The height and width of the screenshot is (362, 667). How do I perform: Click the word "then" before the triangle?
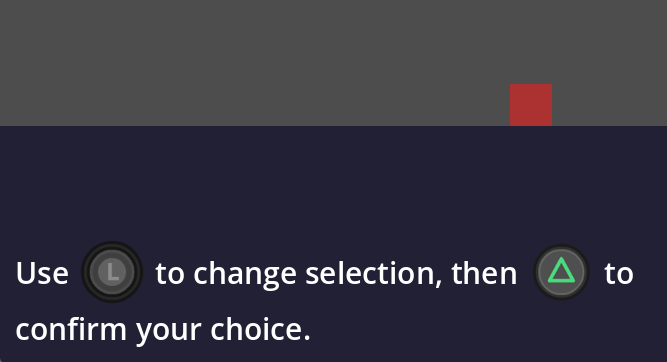[484, 273]
